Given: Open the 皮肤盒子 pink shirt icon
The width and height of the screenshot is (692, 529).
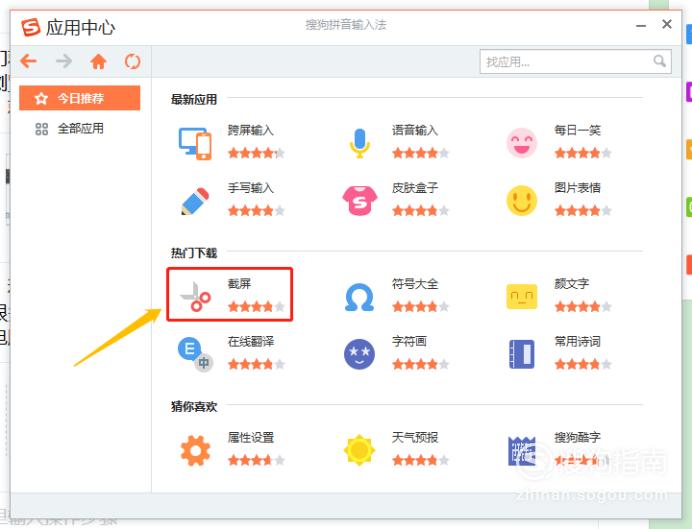Looking at the screenshot, I should coord(360,200).
